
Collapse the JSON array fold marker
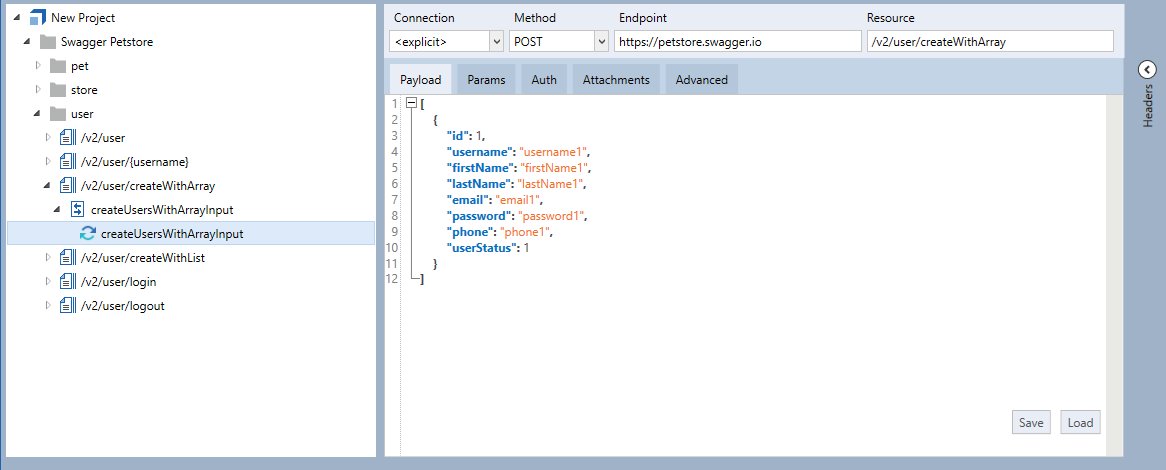411,104
